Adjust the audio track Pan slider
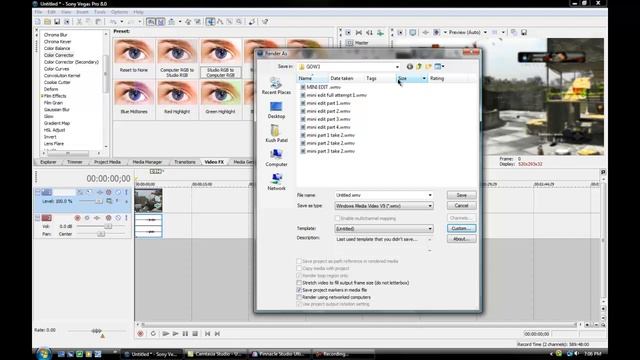Viewport: 640px width, 360px height. (101, 234)
